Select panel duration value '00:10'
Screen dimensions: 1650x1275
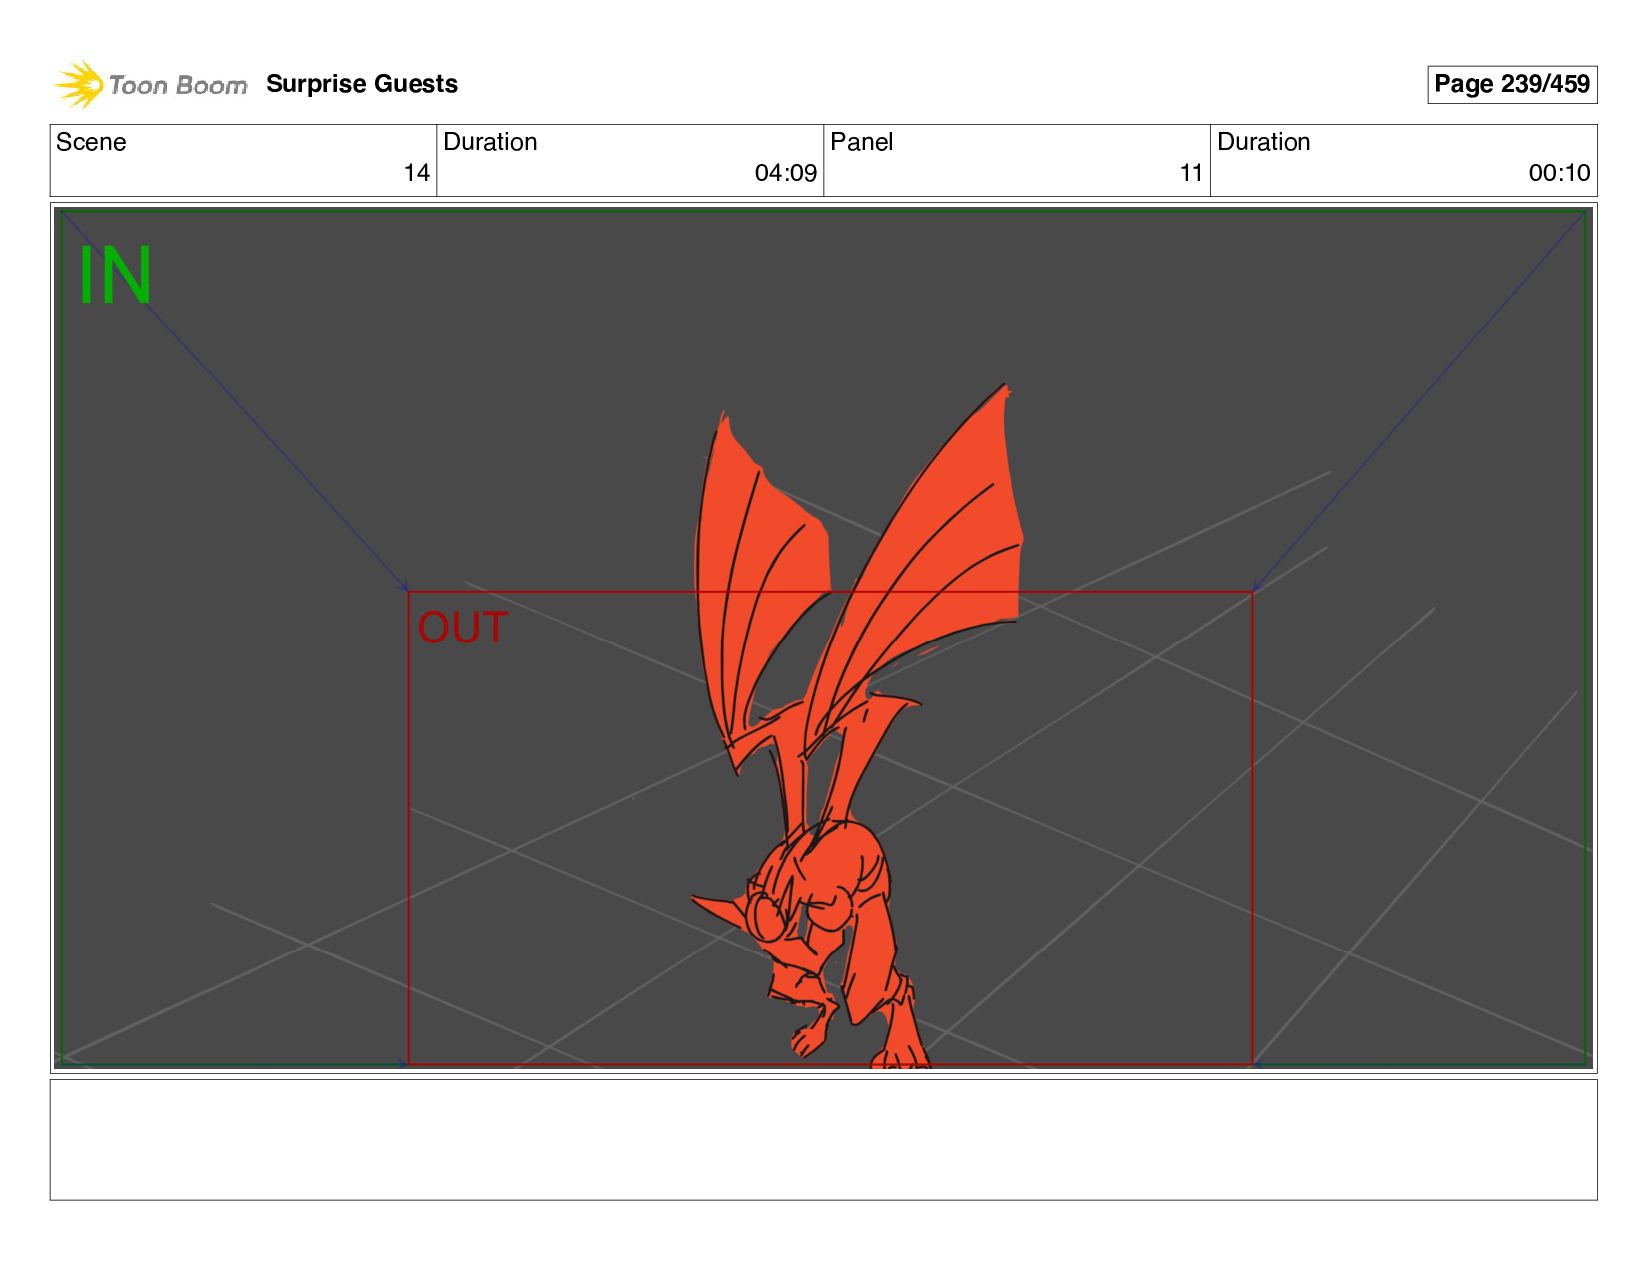(1559, 173)
